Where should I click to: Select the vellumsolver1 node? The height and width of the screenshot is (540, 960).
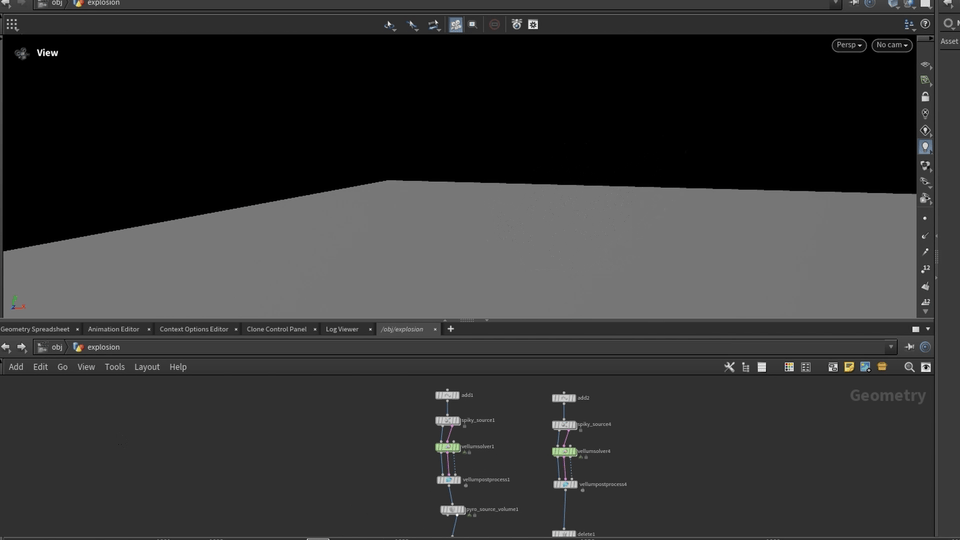pyautogui.click(x=447, y=447)
